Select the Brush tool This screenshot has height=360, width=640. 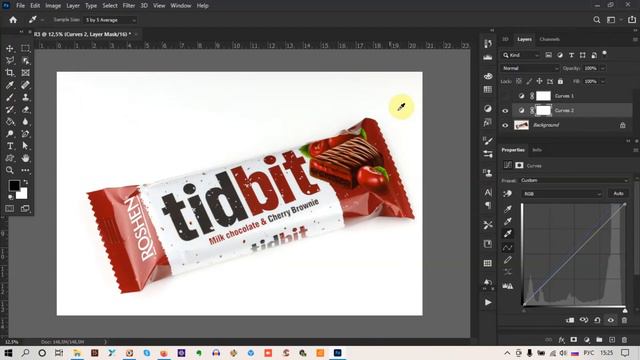10,98
